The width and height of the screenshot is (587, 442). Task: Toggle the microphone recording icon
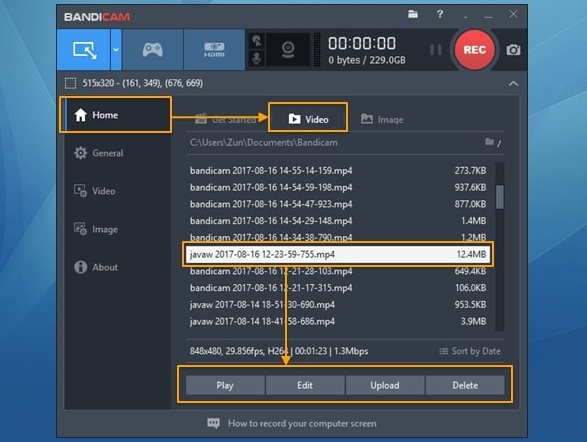pyautogui.click(x=257, y=59)
